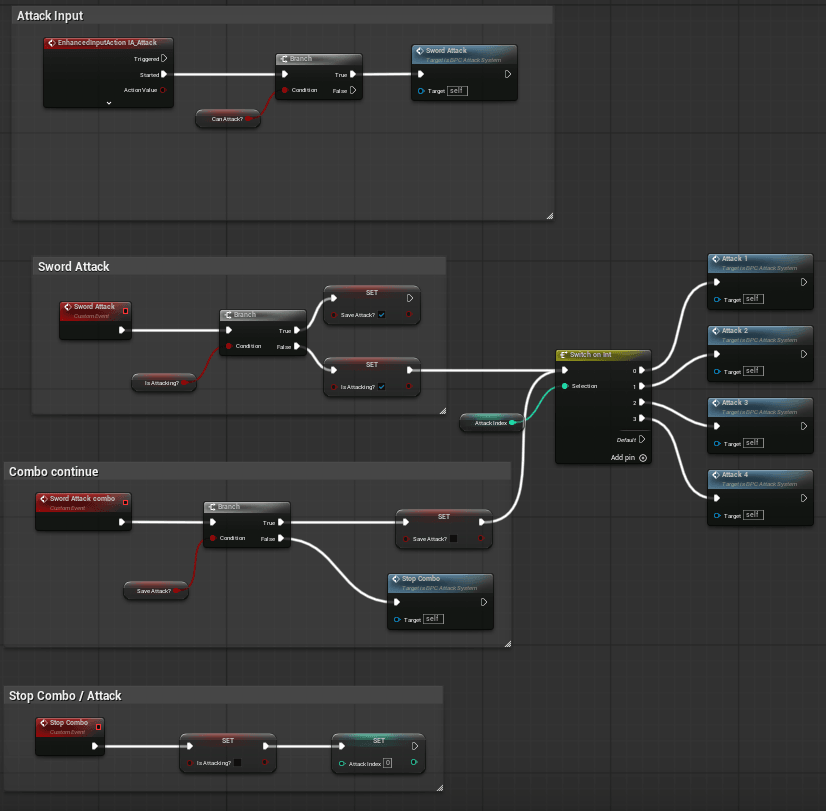826x811 pixels.
Task: Click the Is Attacking? getter variable node
Action: (164, 383)
